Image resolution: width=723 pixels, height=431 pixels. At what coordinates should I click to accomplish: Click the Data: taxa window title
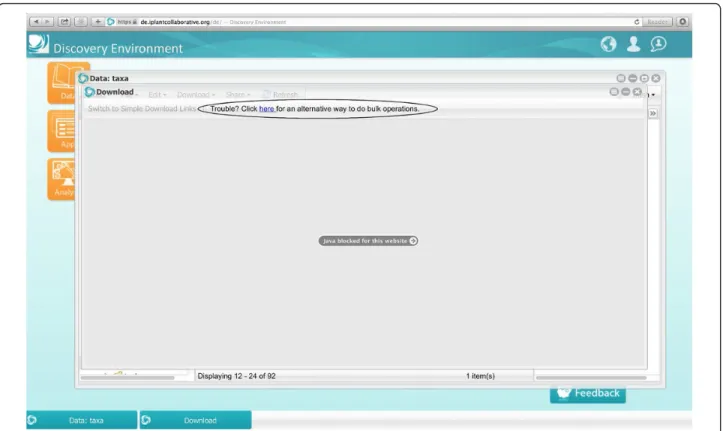[109, 78]
